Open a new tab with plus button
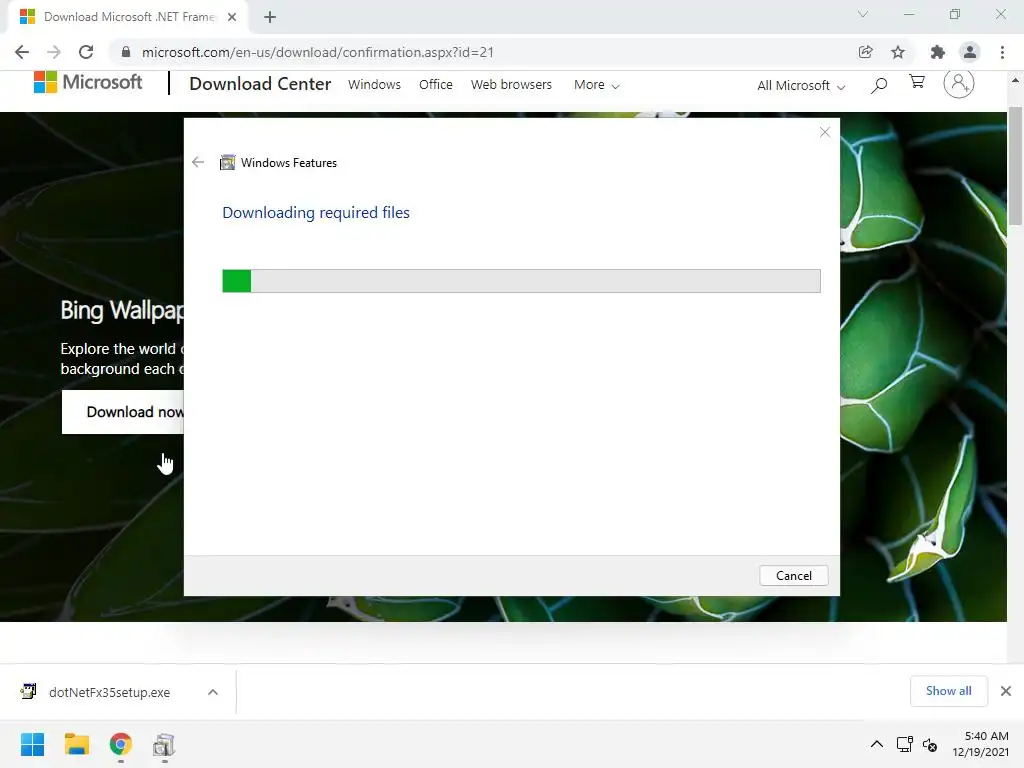 point(270,18)
